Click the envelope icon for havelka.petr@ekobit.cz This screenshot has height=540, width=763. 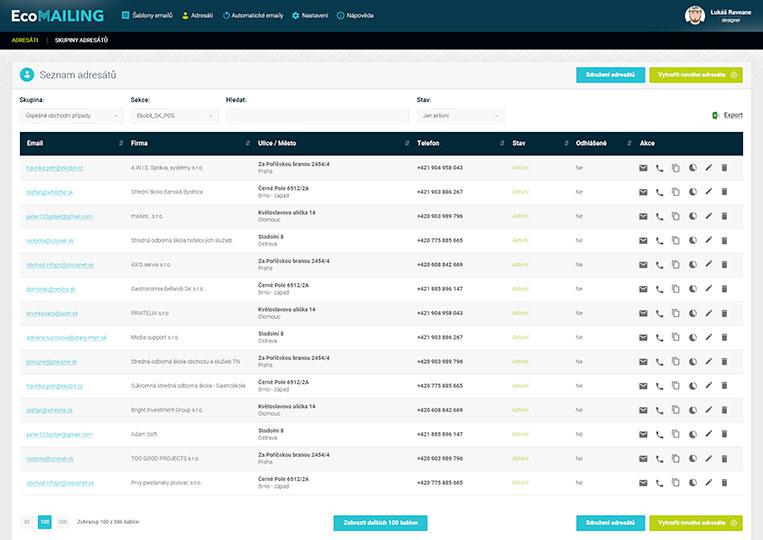[x=643, y=168]
